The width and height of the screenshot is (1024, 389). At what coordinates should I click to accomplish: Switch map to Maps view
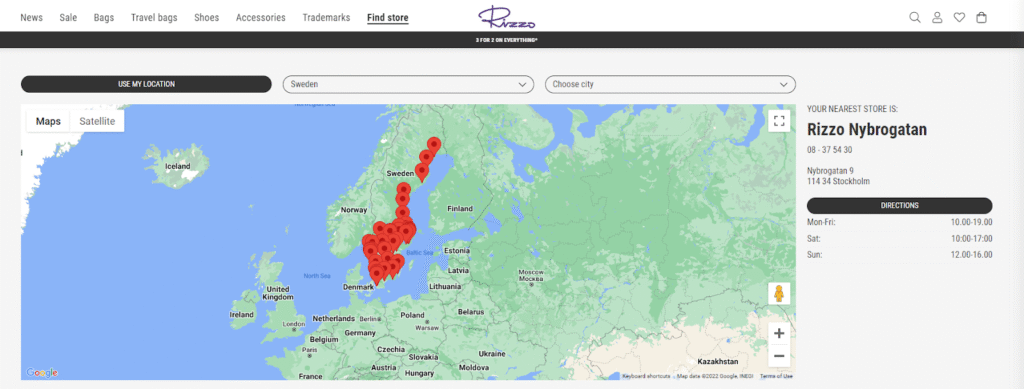tap(48, 121)
